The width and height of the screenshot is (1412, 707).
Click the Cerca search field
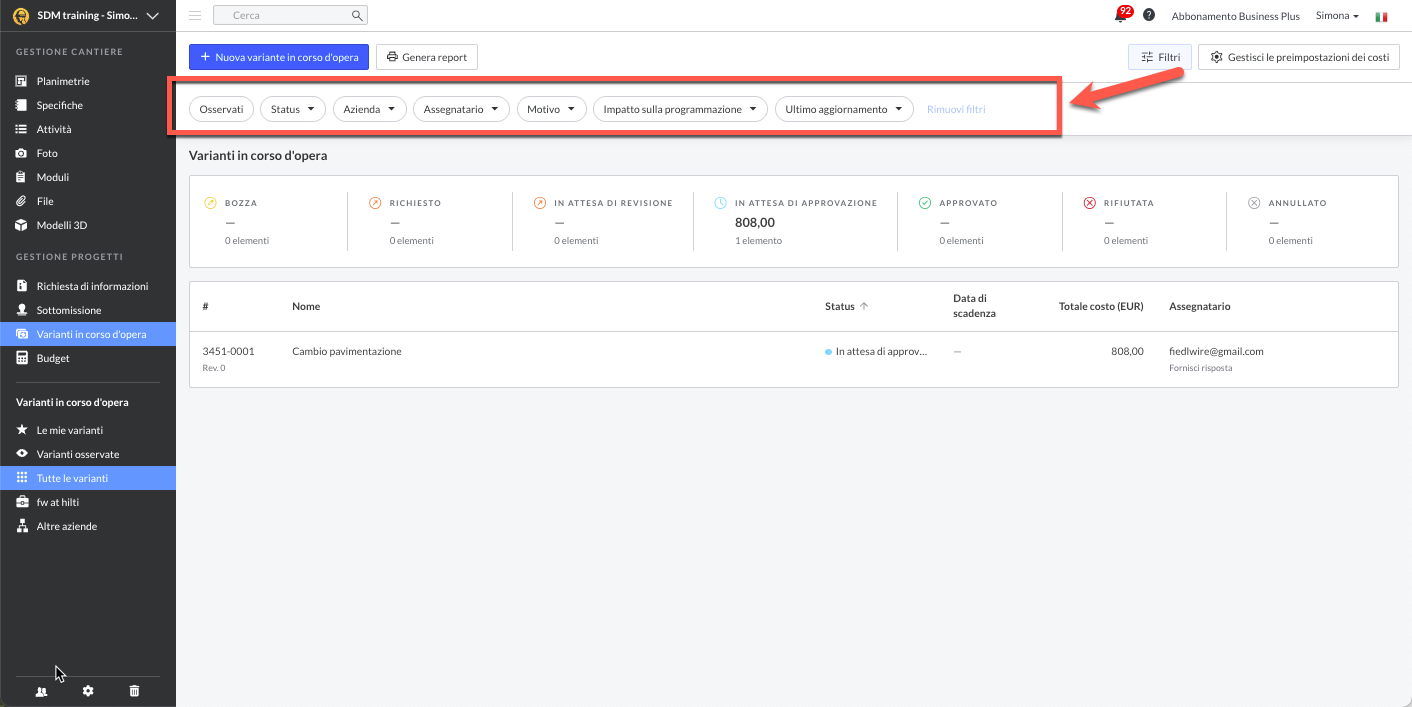click(285, 16)
